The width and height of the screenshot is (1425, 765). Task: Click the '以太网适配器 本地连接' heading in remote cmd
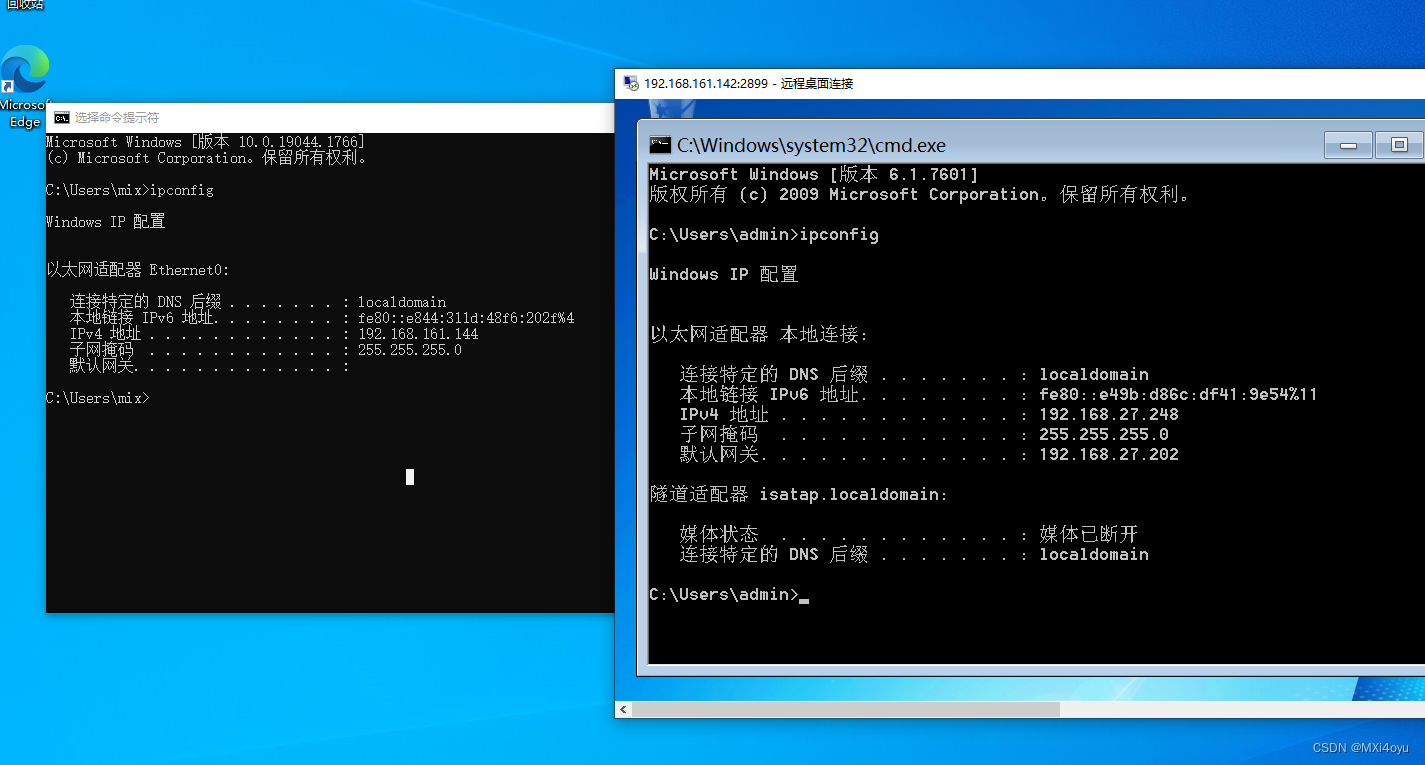point(759,334)
